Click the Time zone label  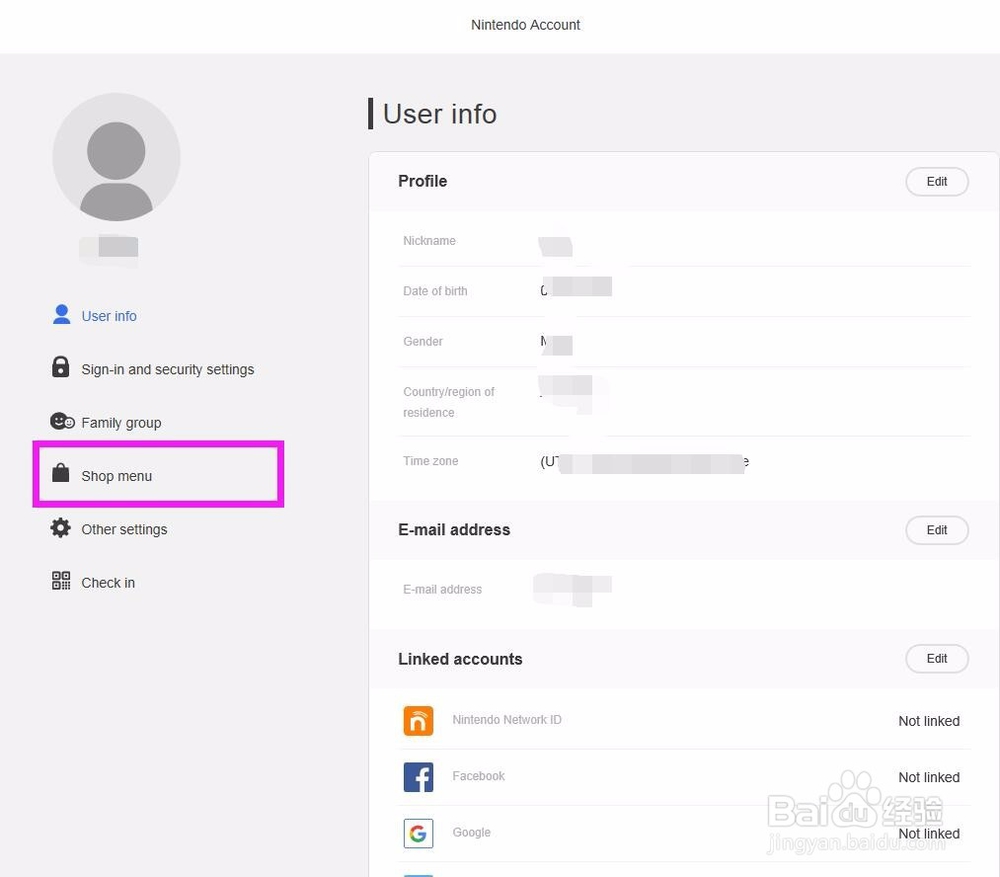tap(430, 461)
